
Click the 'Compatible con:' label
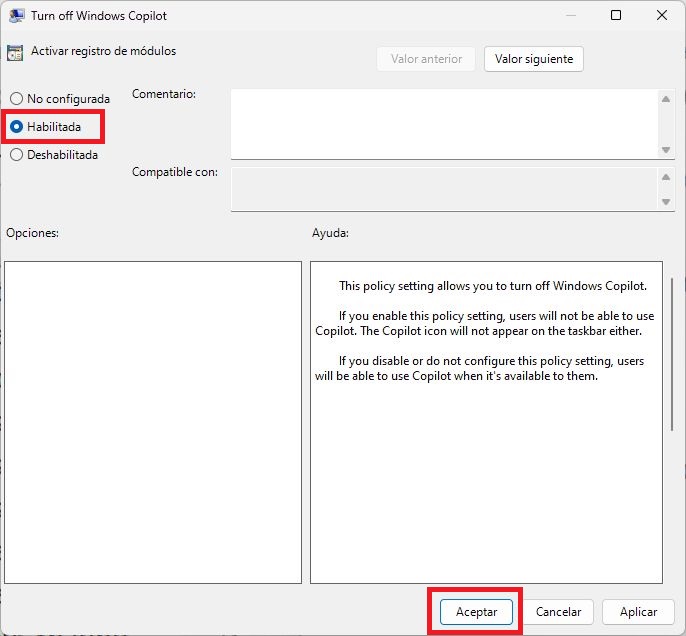[175, 172]
